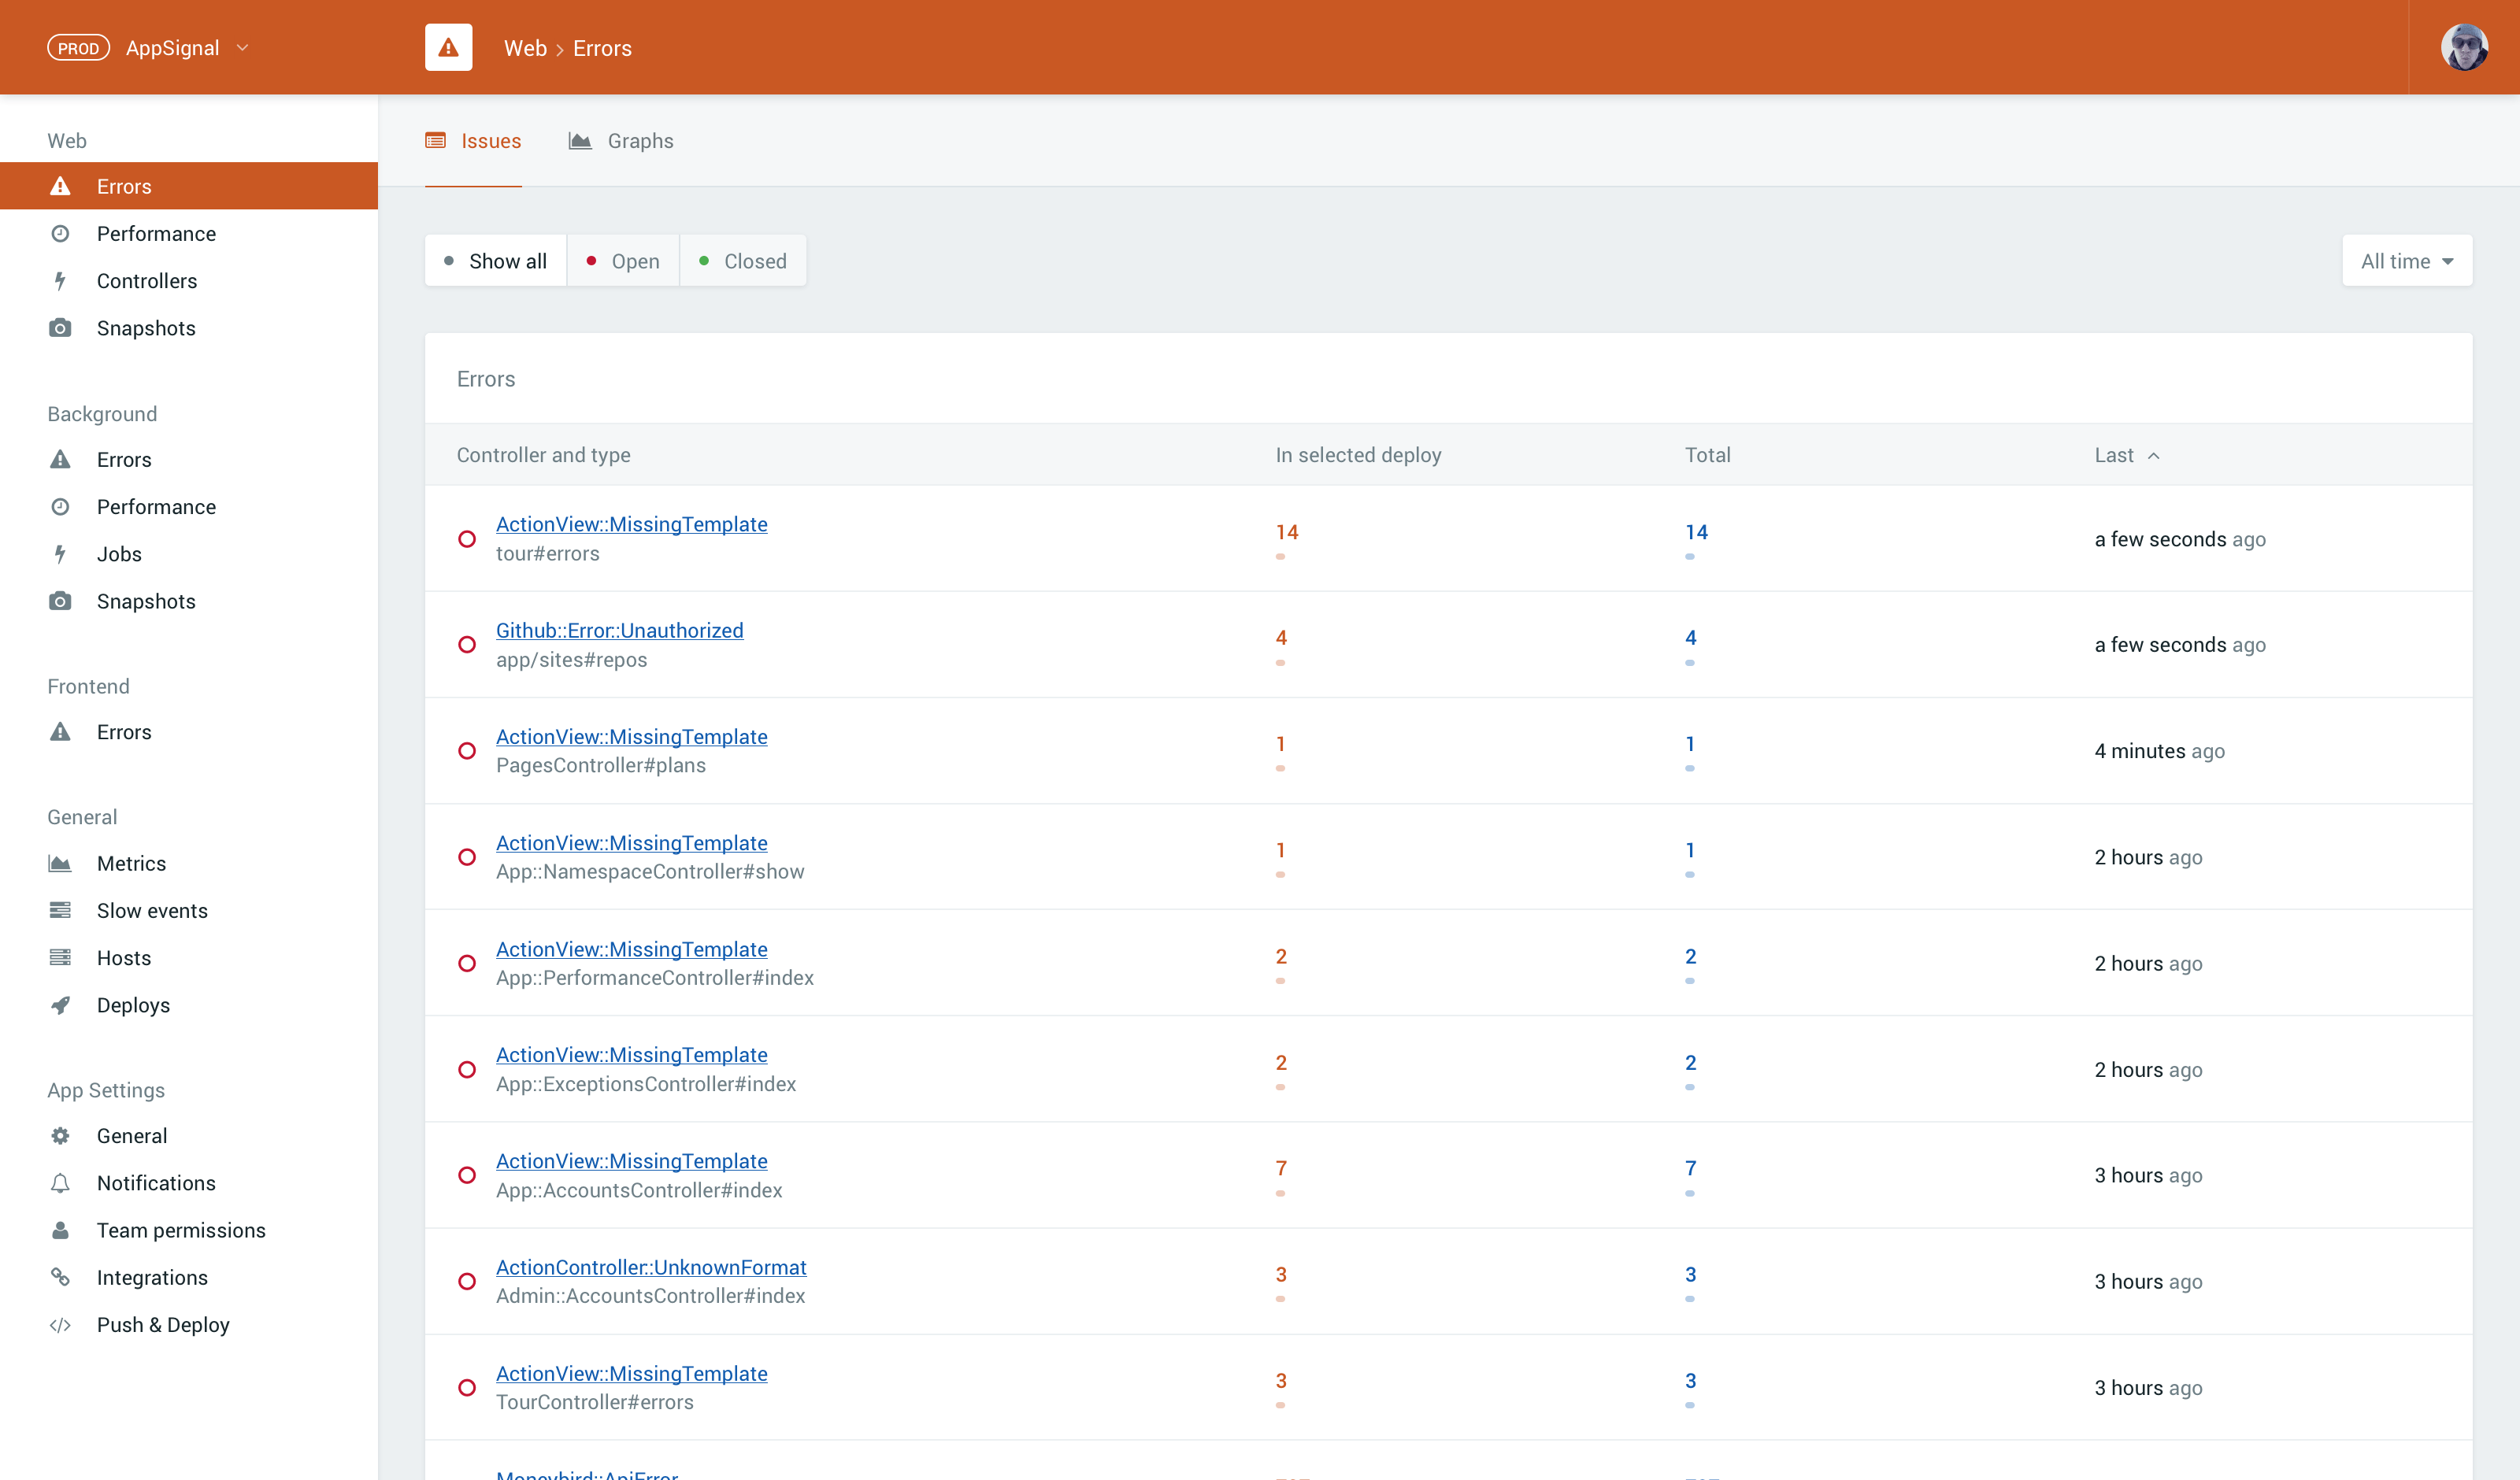Click the user avatar in top right
2520x1480 pixels.
pos(2463,47)
